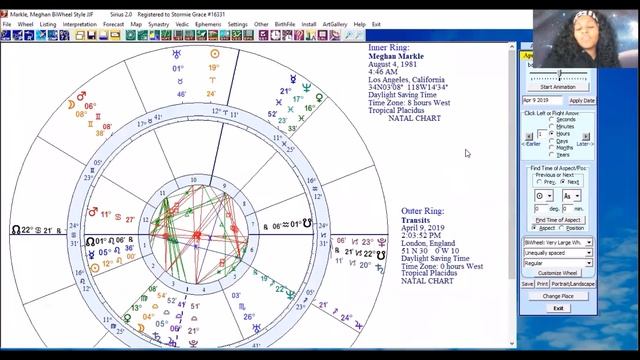The image size is (640, 360).
Task: Click the deg value input field
Action: [540, 209]
